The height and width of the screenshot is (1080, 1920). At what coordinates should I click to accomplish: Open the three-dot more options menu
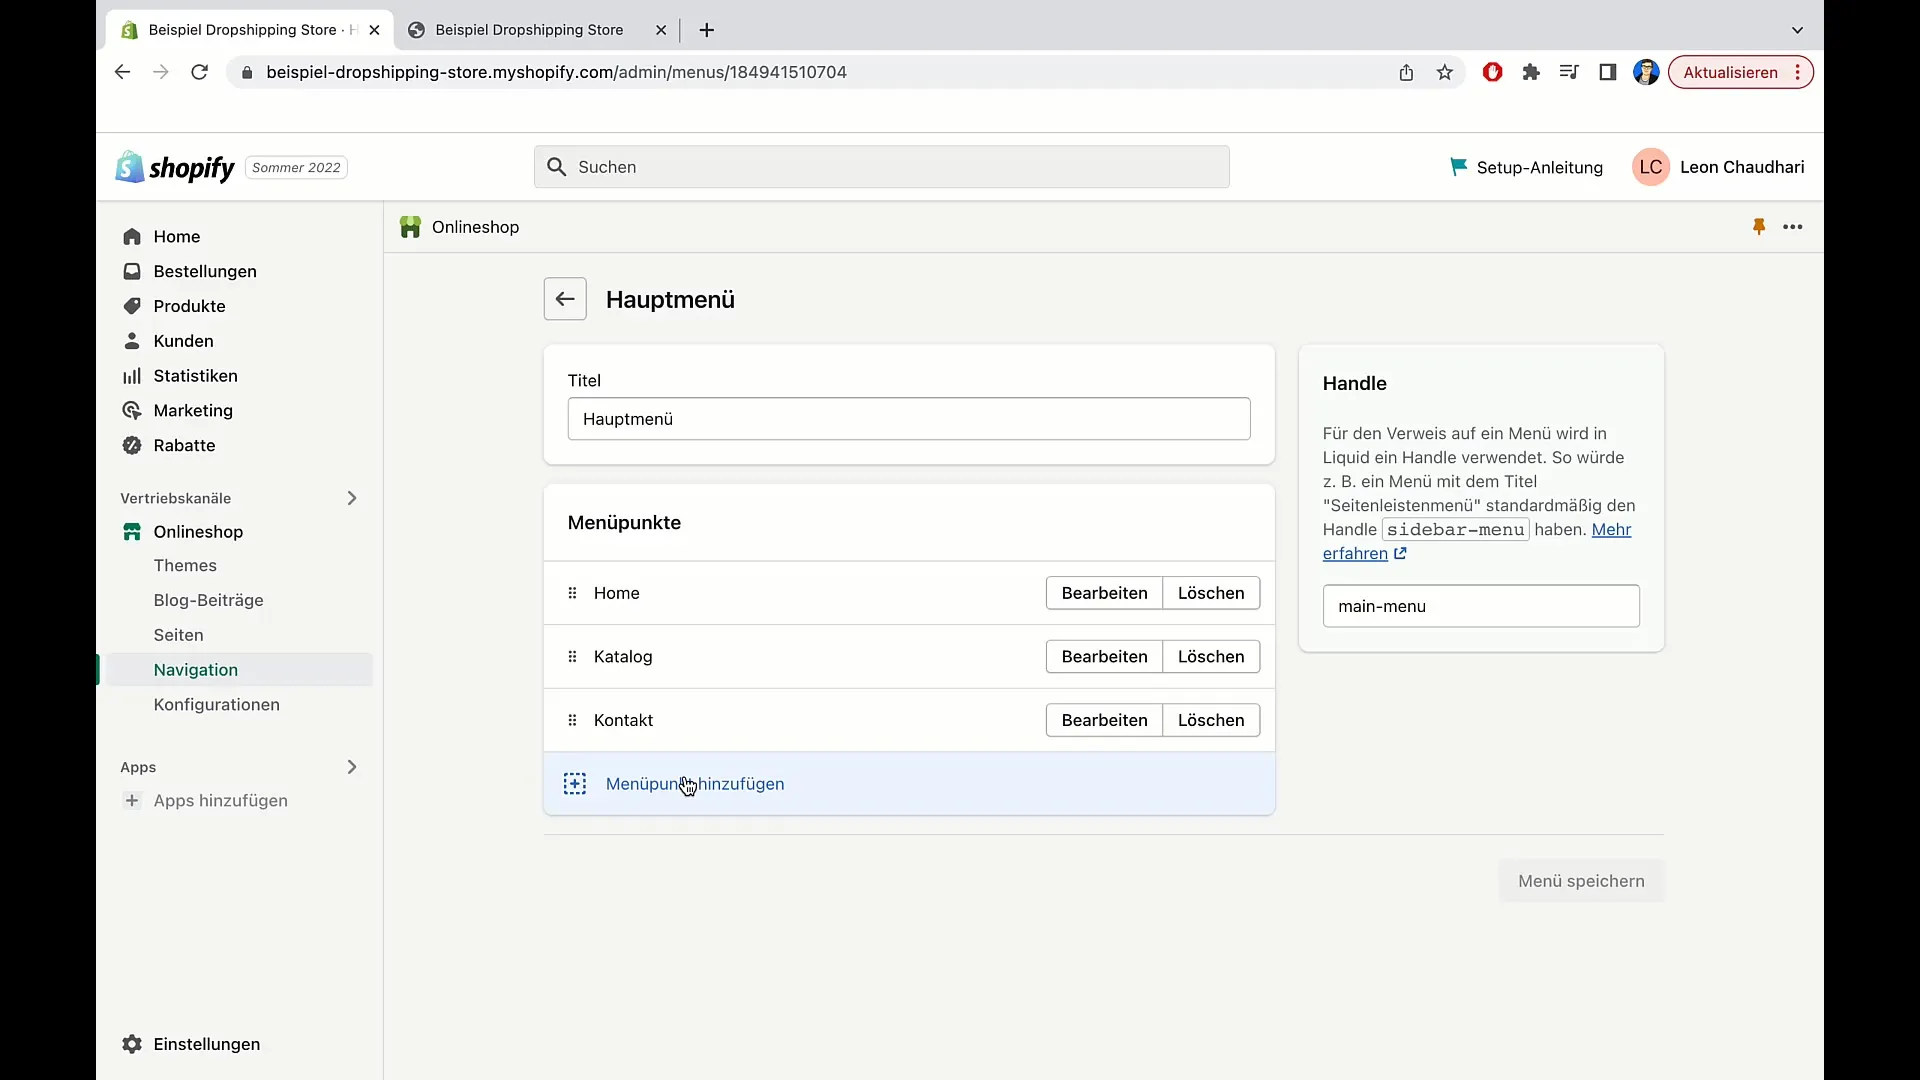pos(1793,227)
